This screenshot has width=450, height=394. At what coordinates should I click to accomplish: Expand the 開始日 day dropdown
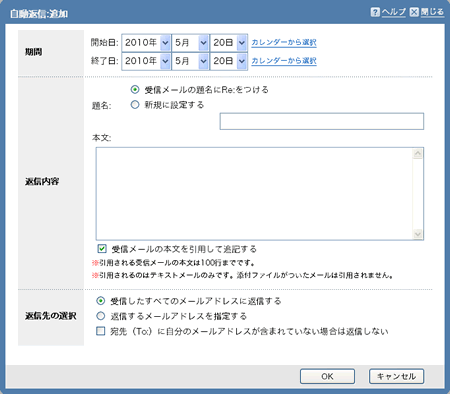coord(229,43)
